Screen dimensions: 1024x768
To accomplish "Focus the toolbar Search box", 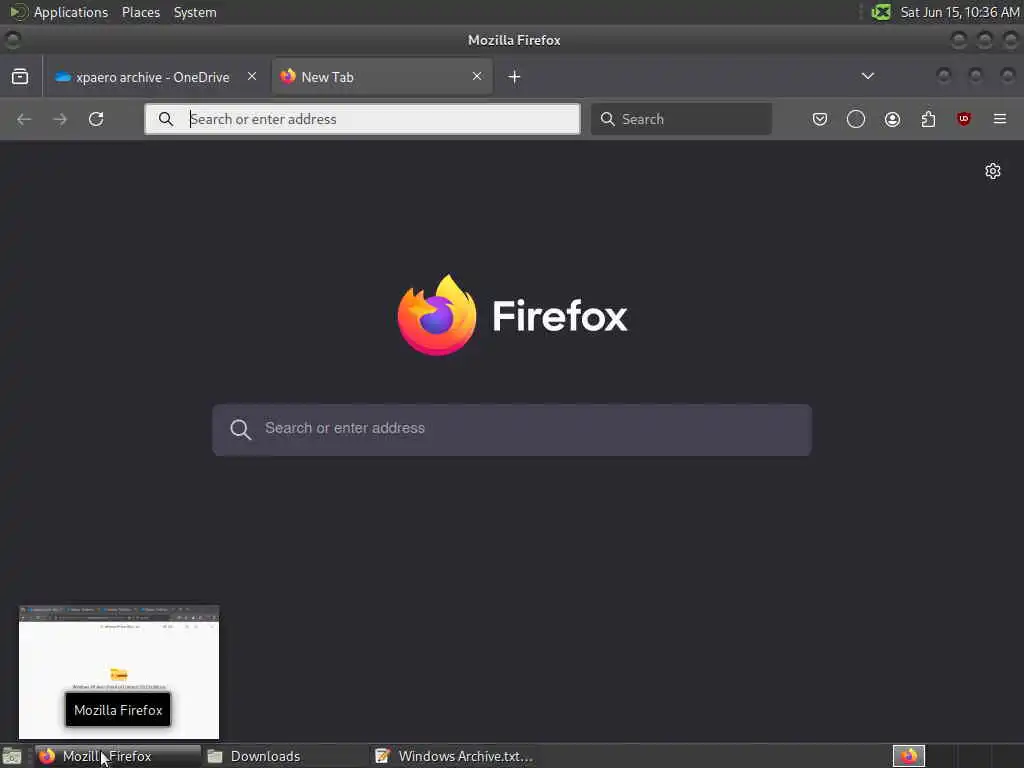I will (x=681, y=119).
